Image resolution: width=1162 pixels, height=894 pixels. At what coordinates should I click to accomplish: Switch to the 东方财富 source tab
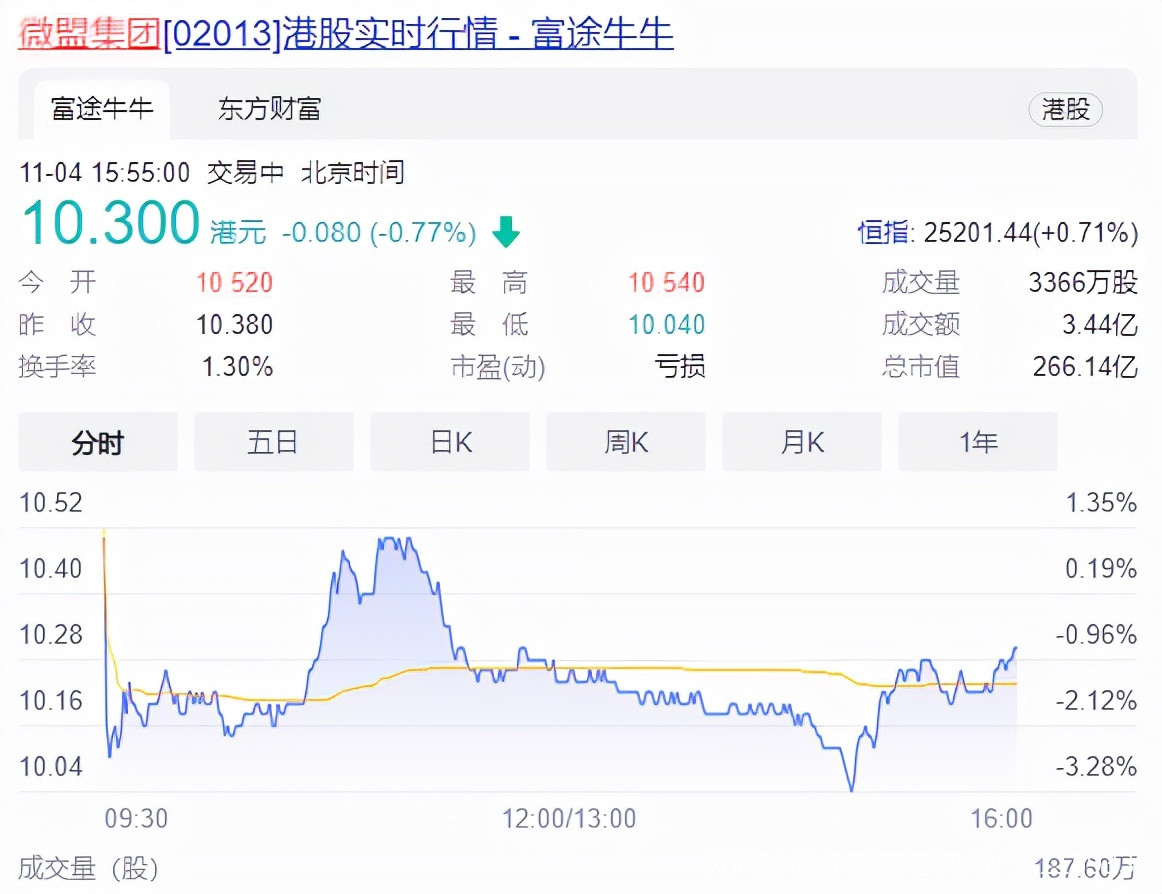270,109
